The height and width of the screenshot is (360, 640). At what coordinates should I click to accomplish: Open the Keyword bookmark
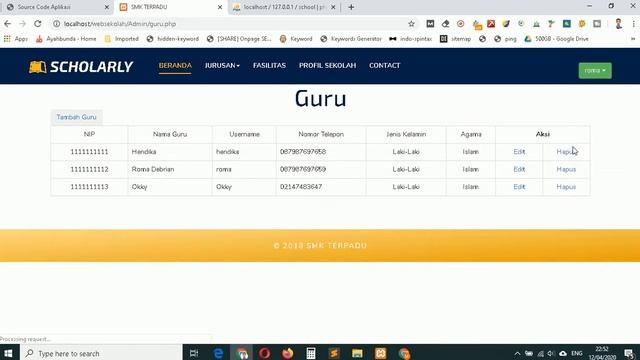pos(296,39)
